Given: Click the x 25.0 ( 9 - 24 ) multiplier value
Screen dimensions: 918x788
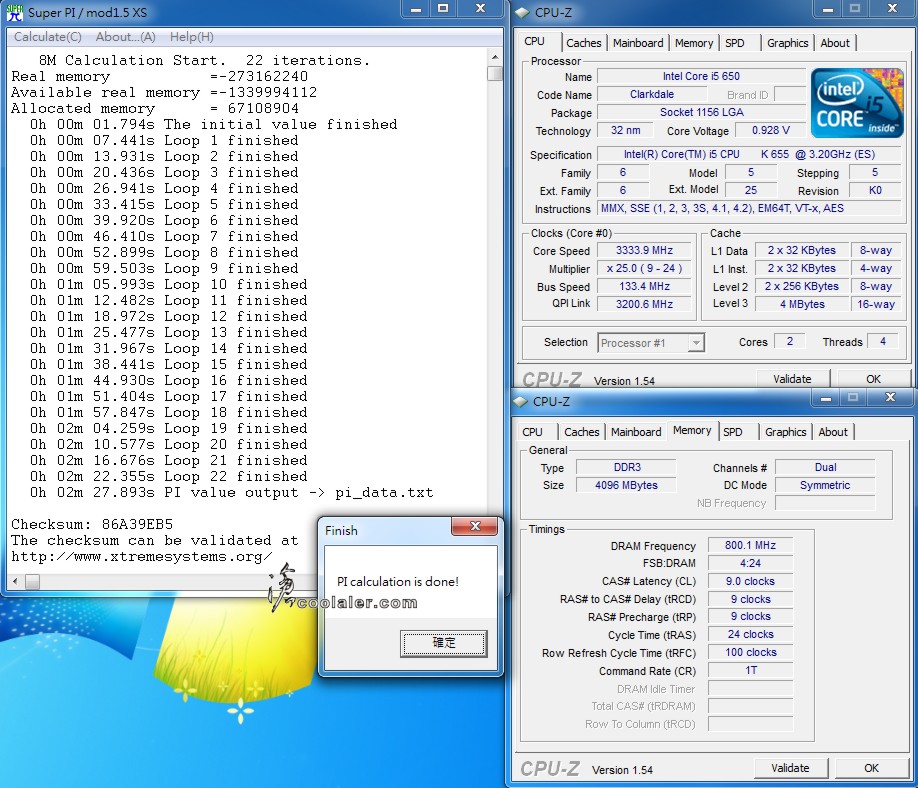Looking at the screenshot, I should [x=644, y=269].
